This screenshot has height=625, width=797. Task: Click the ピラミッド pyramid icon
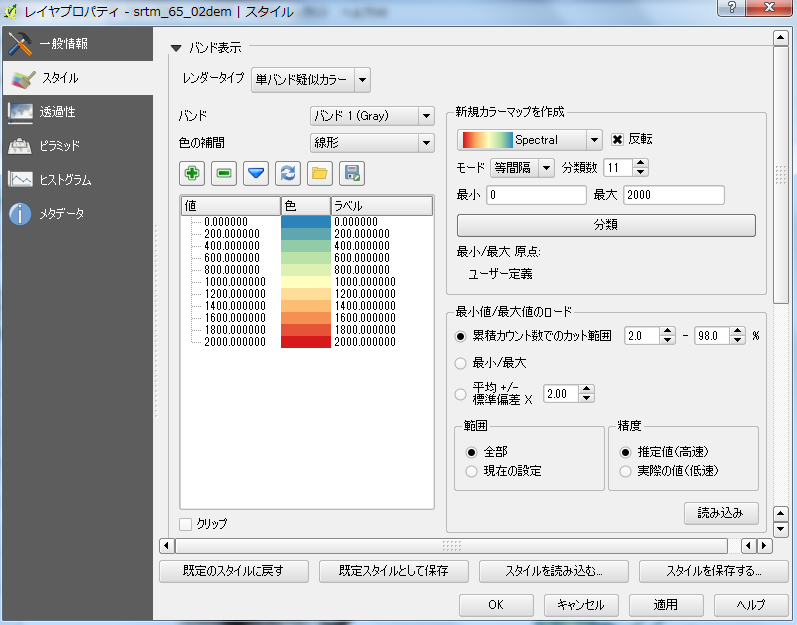(20, 146)
